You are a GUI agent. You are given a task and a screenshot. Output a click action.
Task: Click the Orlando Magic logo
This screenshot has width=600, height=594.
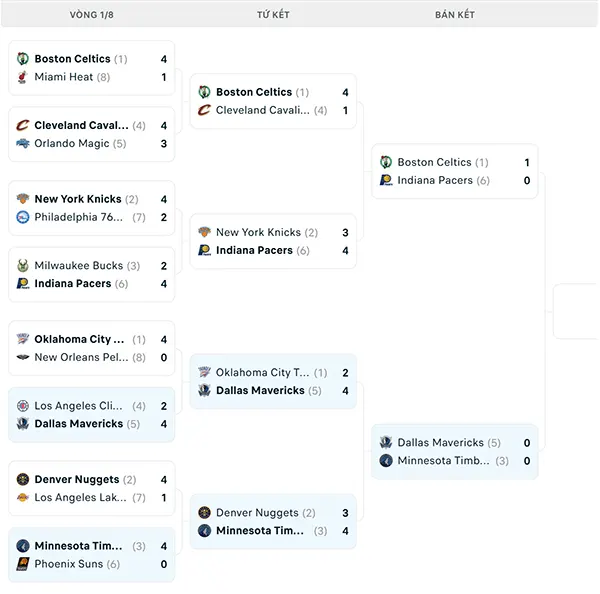click(x=23, y=143)
